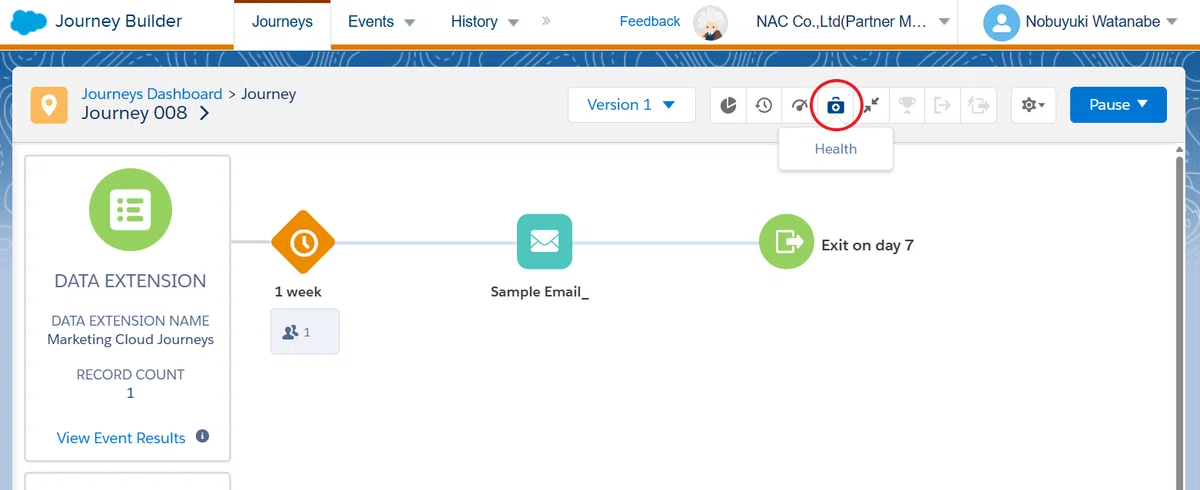Click the Einstein avatar icon
The image size is (1200, 490).
point(711,22)
